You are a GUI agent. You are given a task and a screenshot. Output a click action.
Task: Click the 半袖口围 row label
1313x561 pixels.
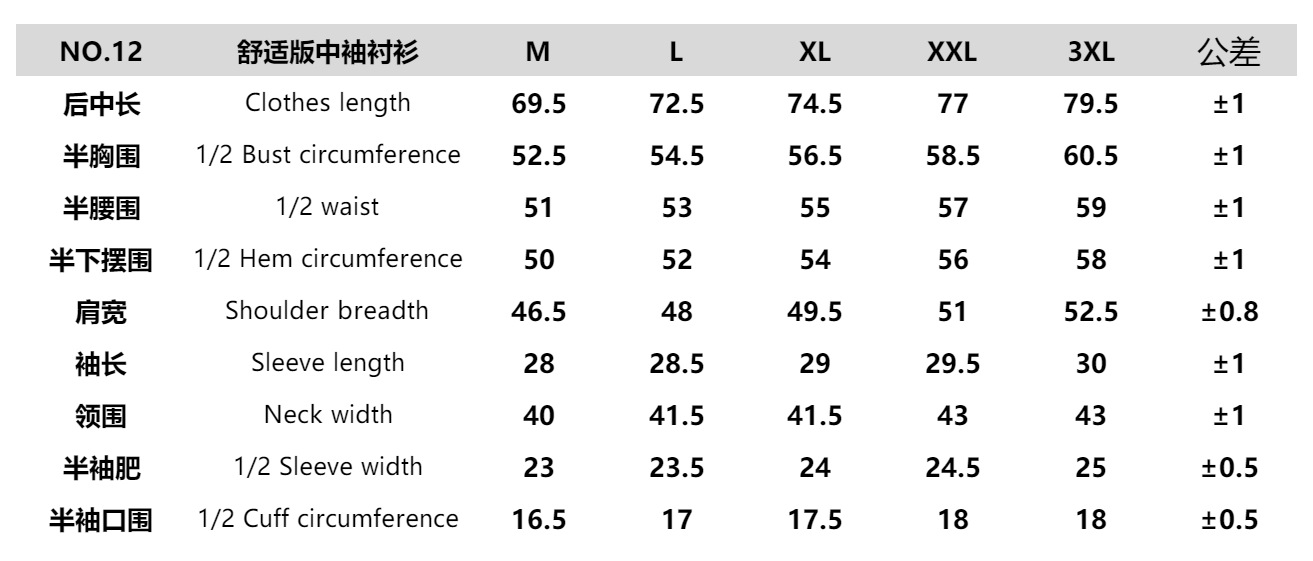point(101,520)
